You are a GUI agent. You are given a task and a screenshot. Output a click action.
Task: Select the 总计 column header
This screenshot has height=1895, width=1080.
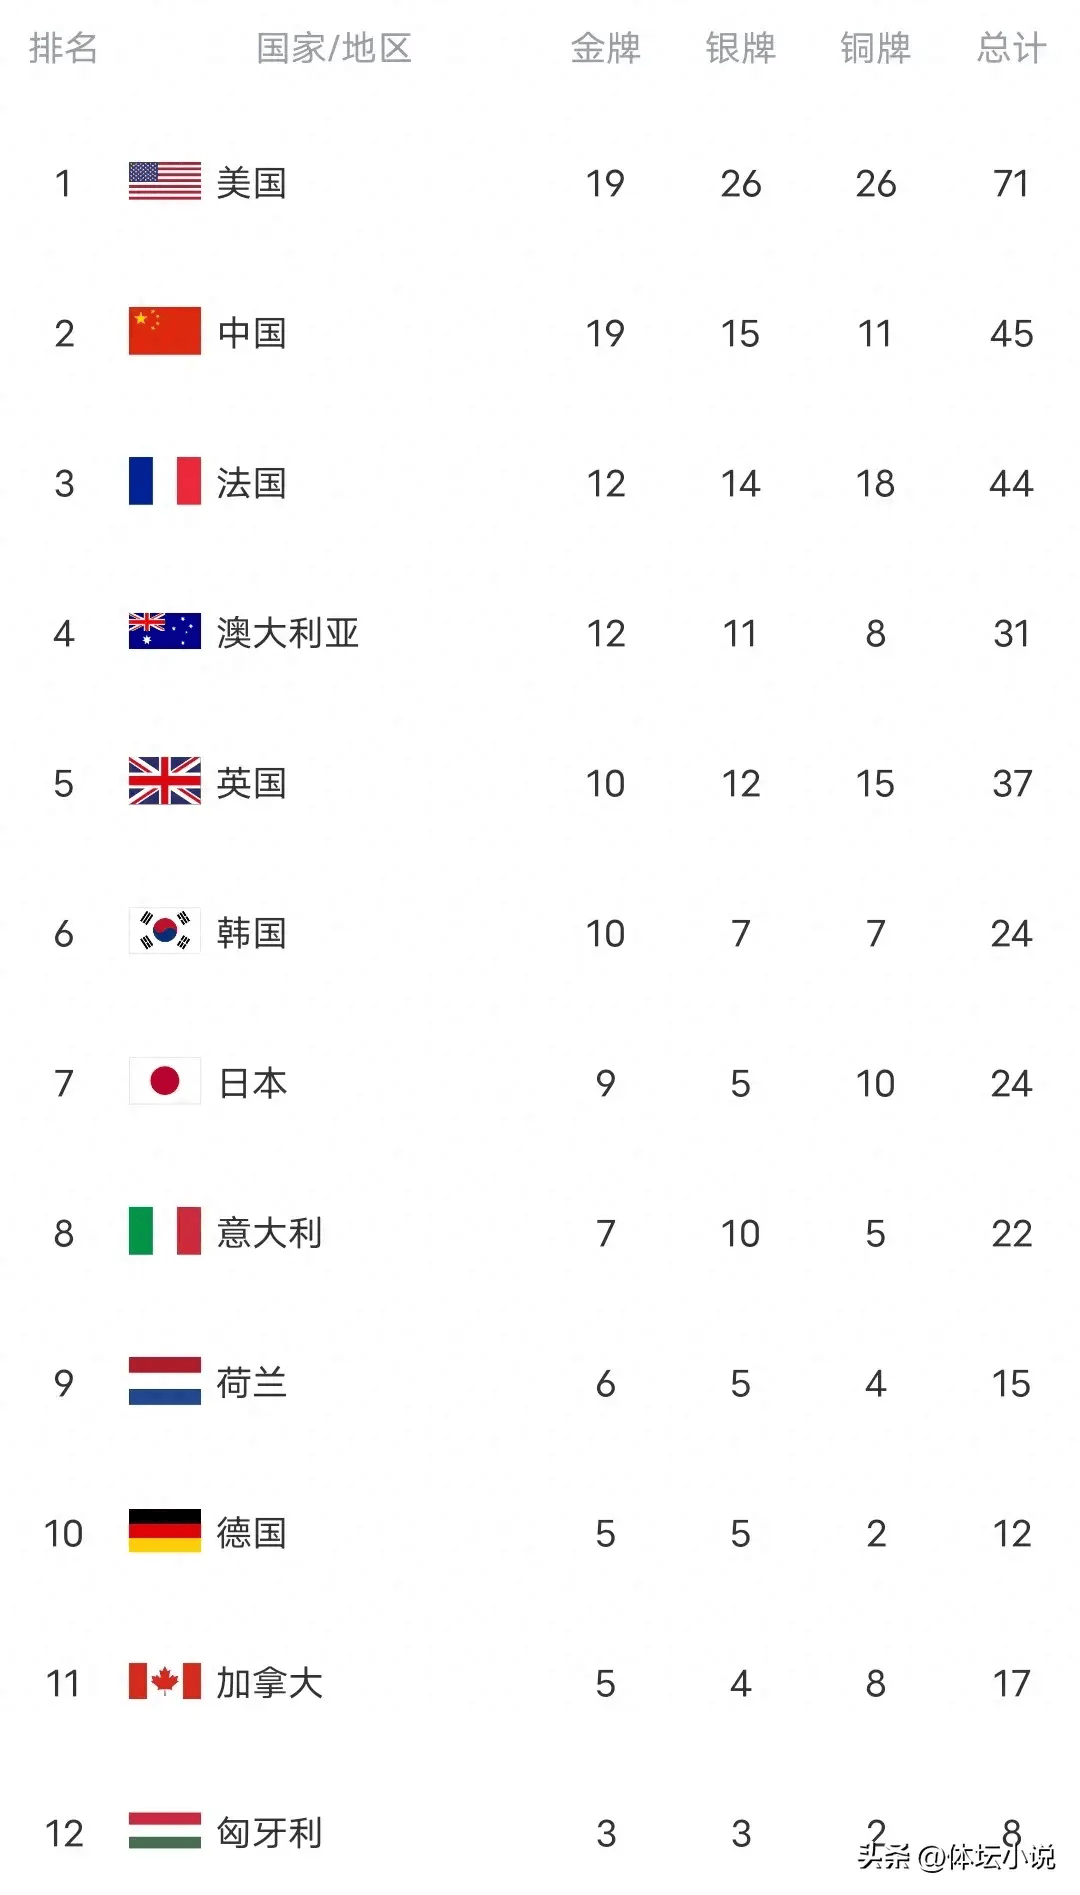(x=1011, y=48)
